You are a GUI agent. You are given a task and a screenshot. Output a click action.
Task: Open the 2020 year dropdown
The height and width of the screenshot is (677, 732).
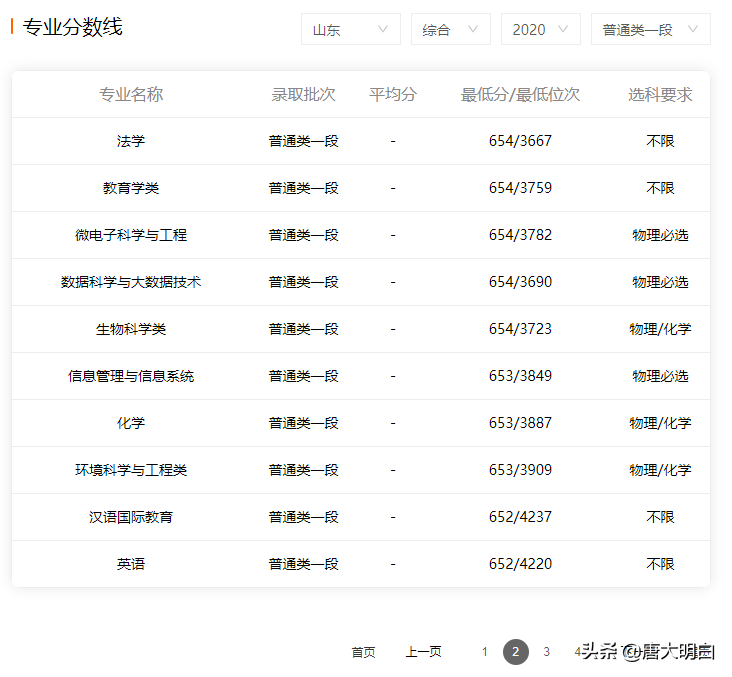coord(541,29)
